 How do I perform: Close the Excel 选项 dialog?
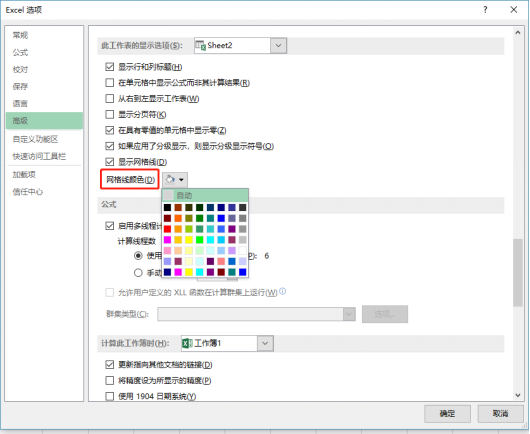click(514, 10)
